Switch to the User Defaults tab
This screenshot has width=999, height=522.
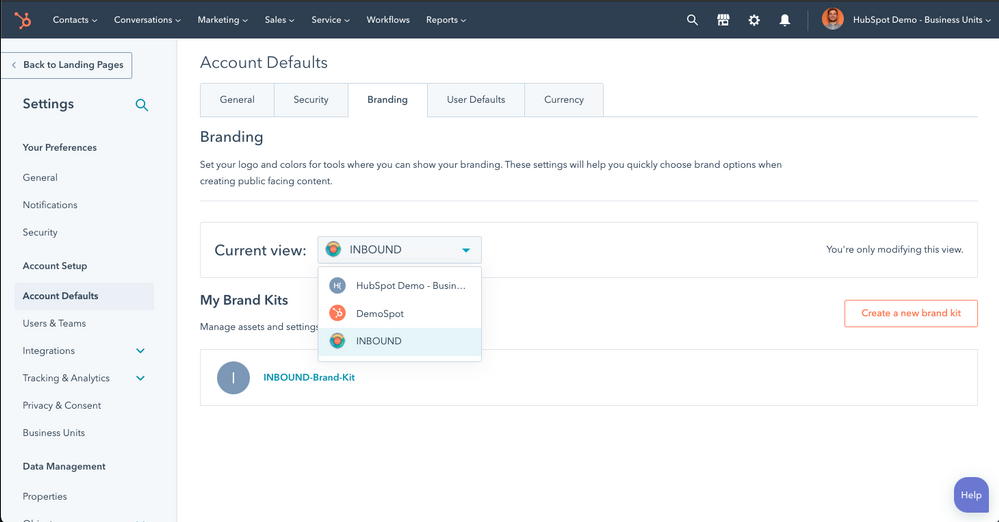476,100
